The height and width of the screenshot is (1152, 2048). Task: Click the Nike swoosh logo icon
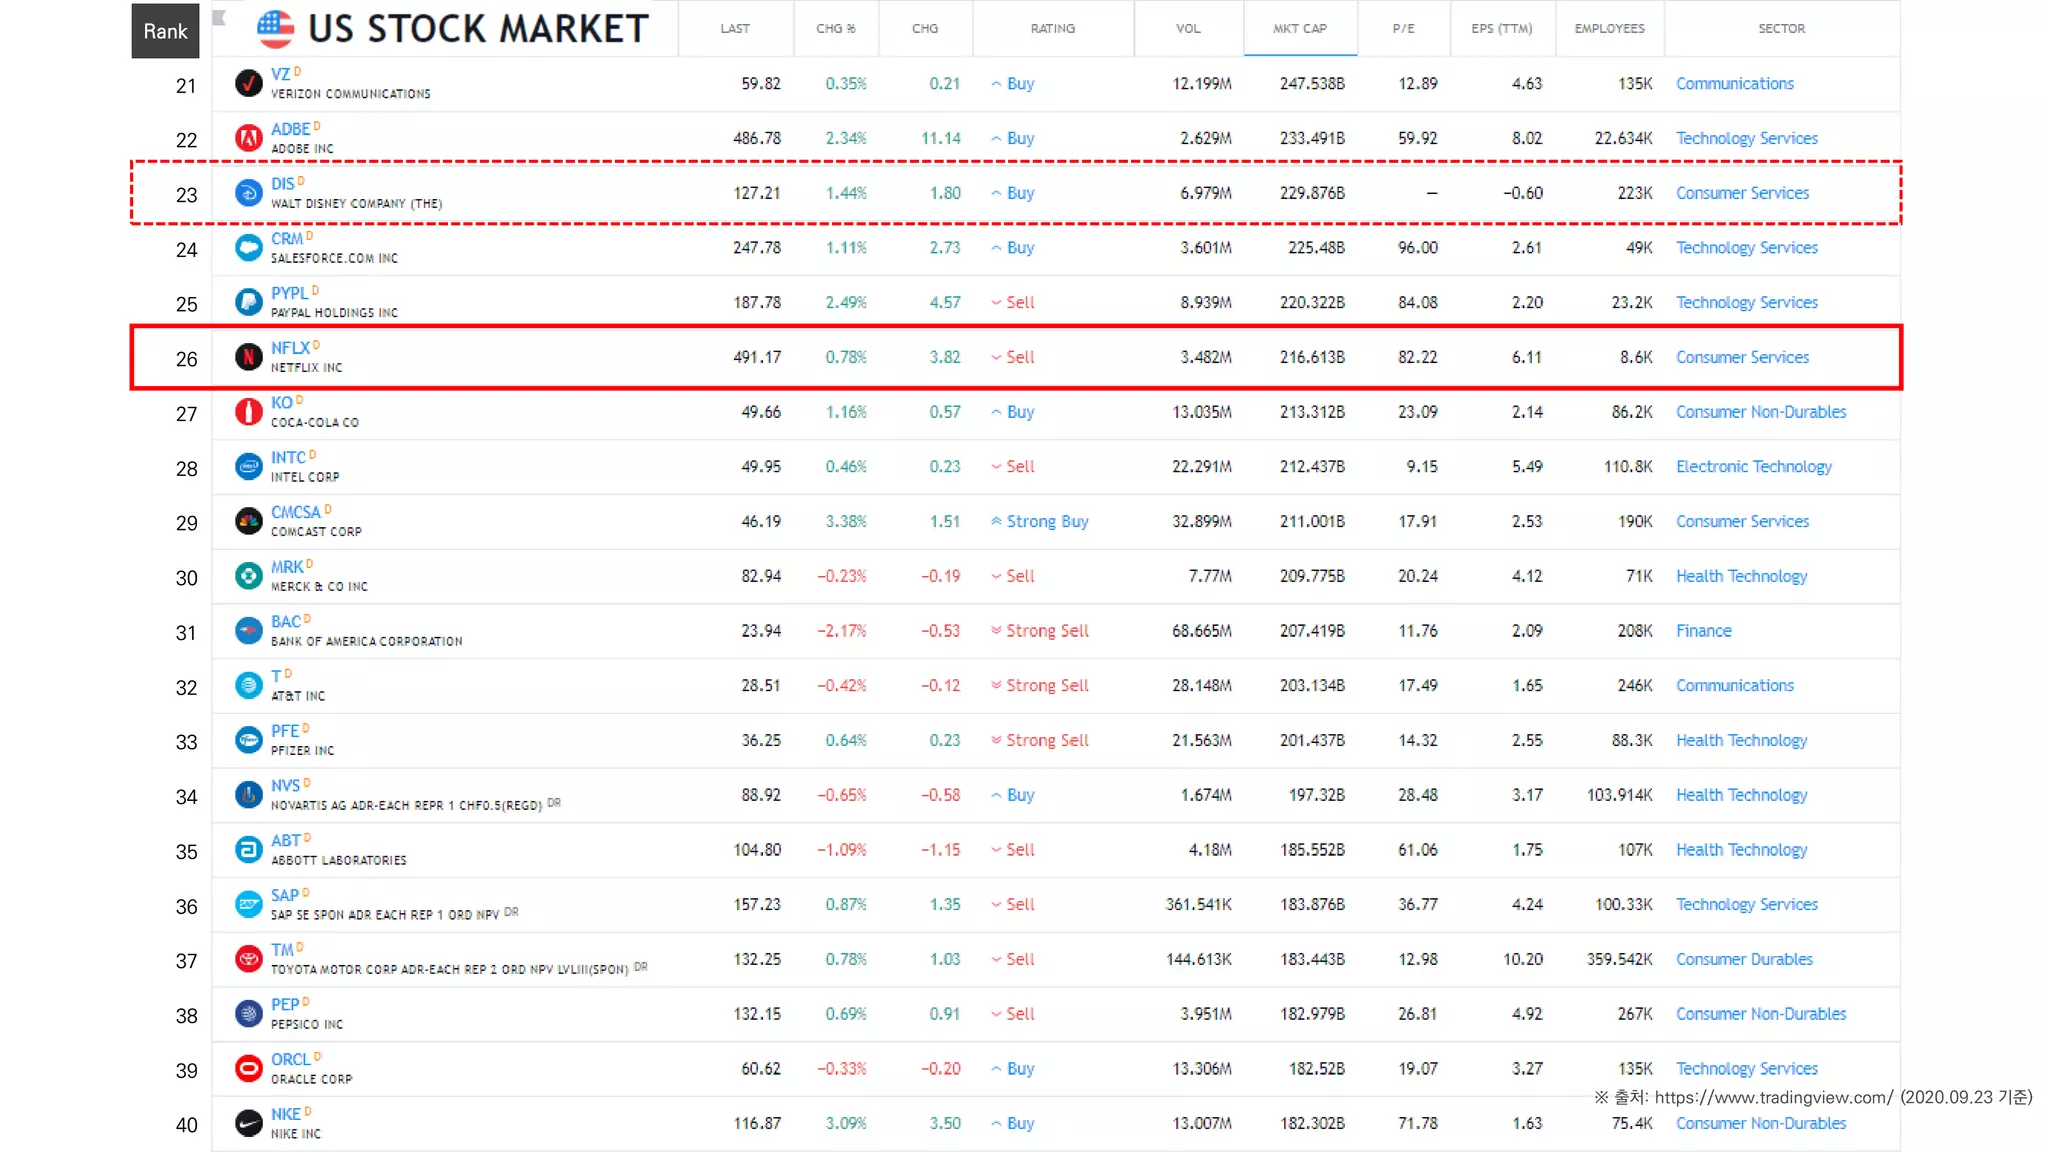pyautogui.click(x=248, y=1123)
